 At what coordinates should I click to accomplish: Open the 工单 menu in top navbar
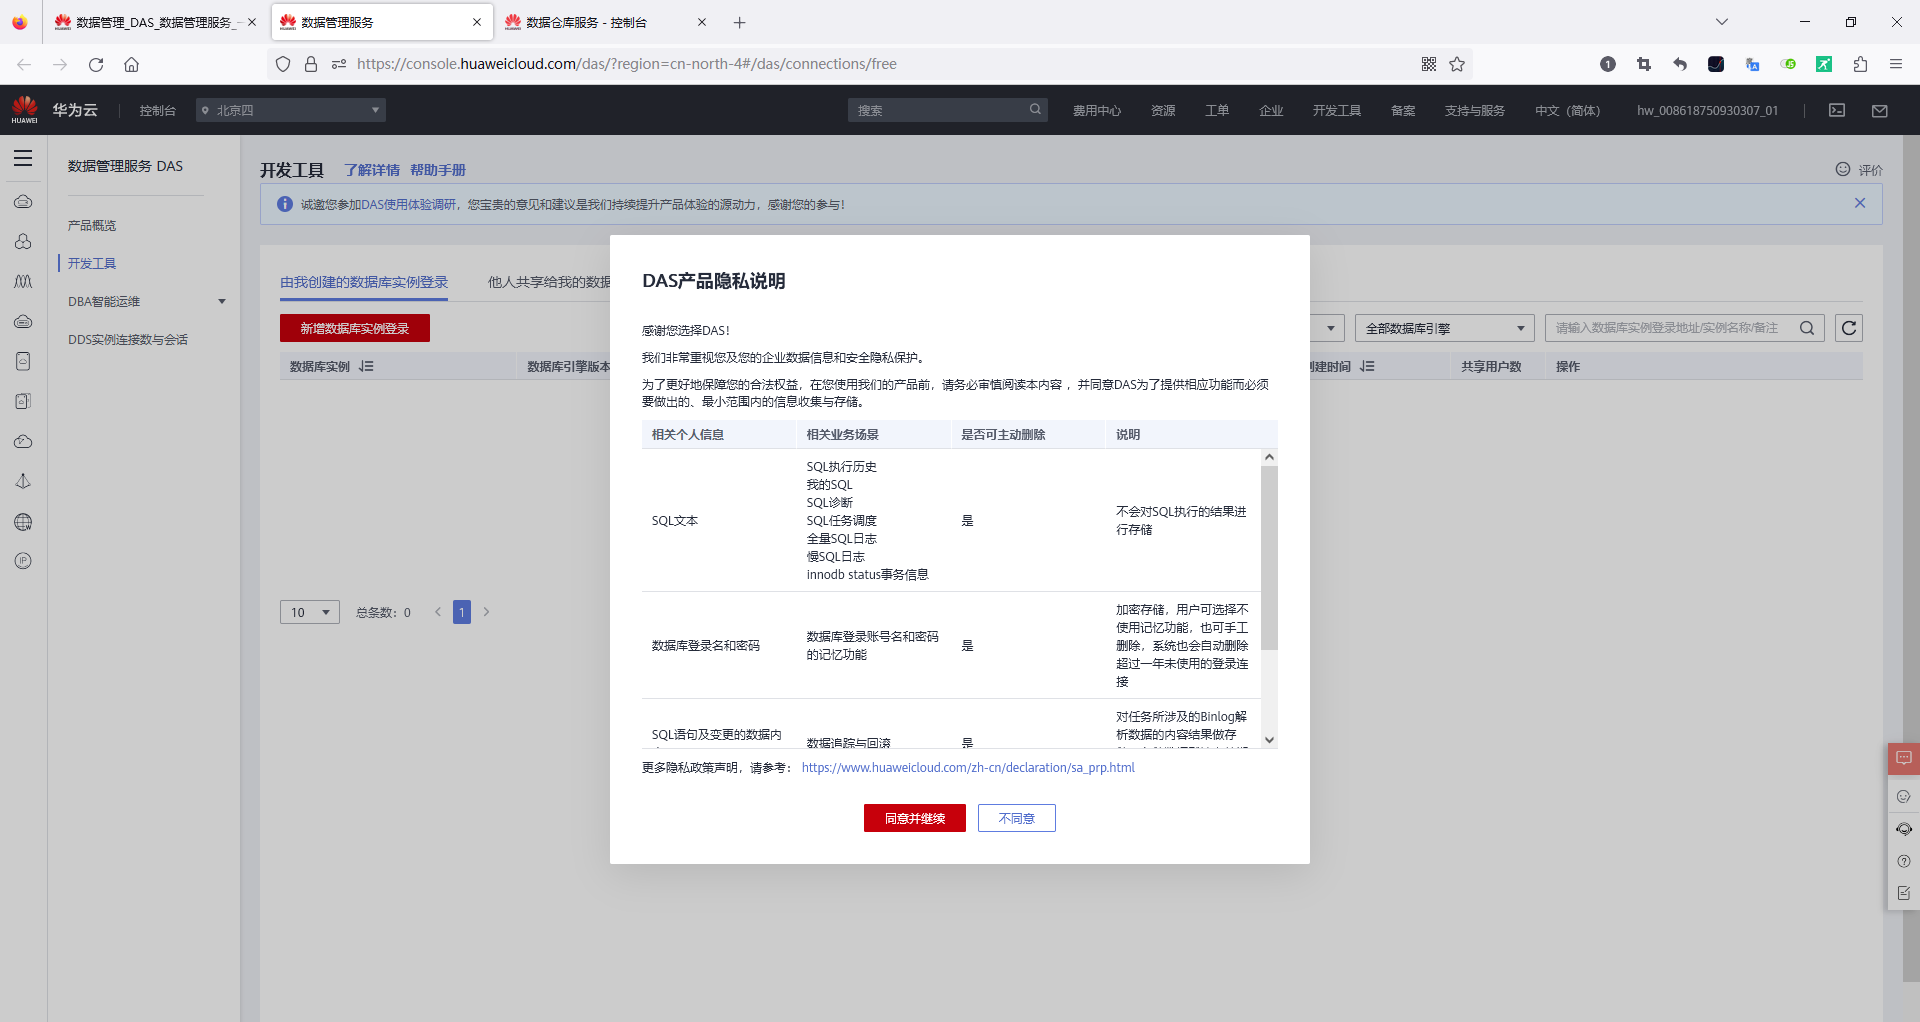pyautogui.click(x=1216, y=110)
